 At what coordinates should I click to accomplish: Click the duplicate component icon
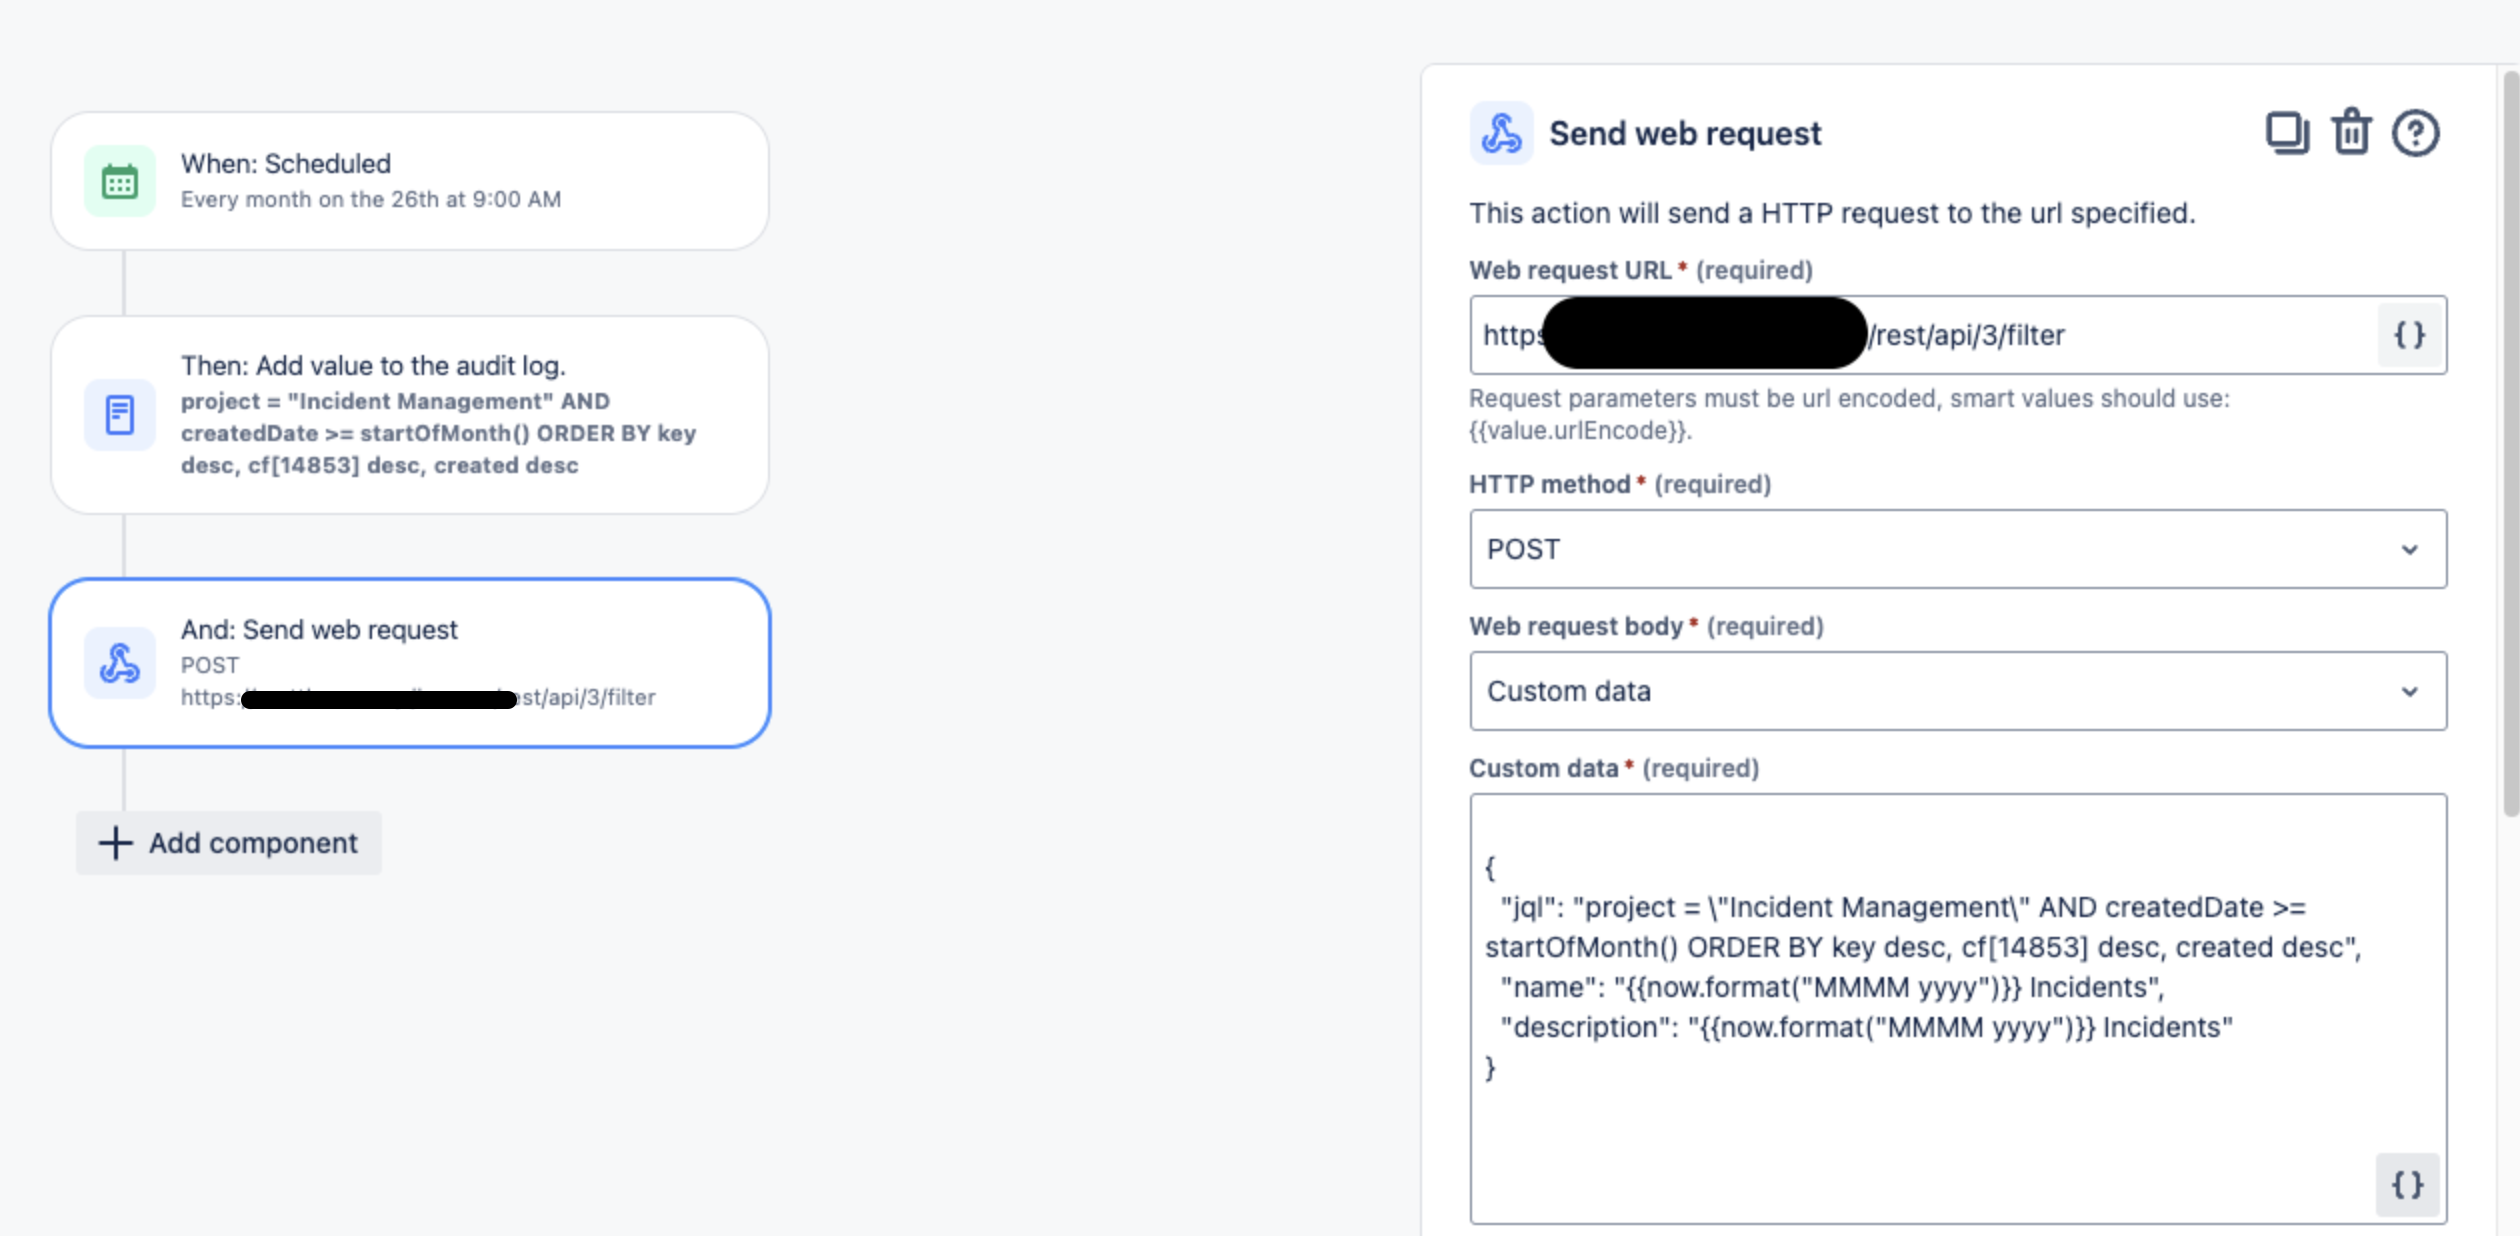2286,133
